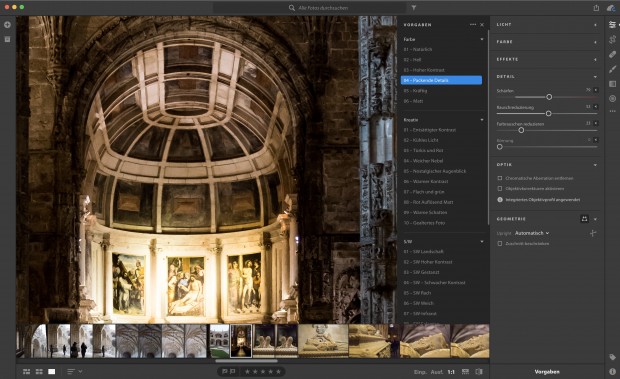
Task: Select the Brush adjustment tool
Action: 612,69
